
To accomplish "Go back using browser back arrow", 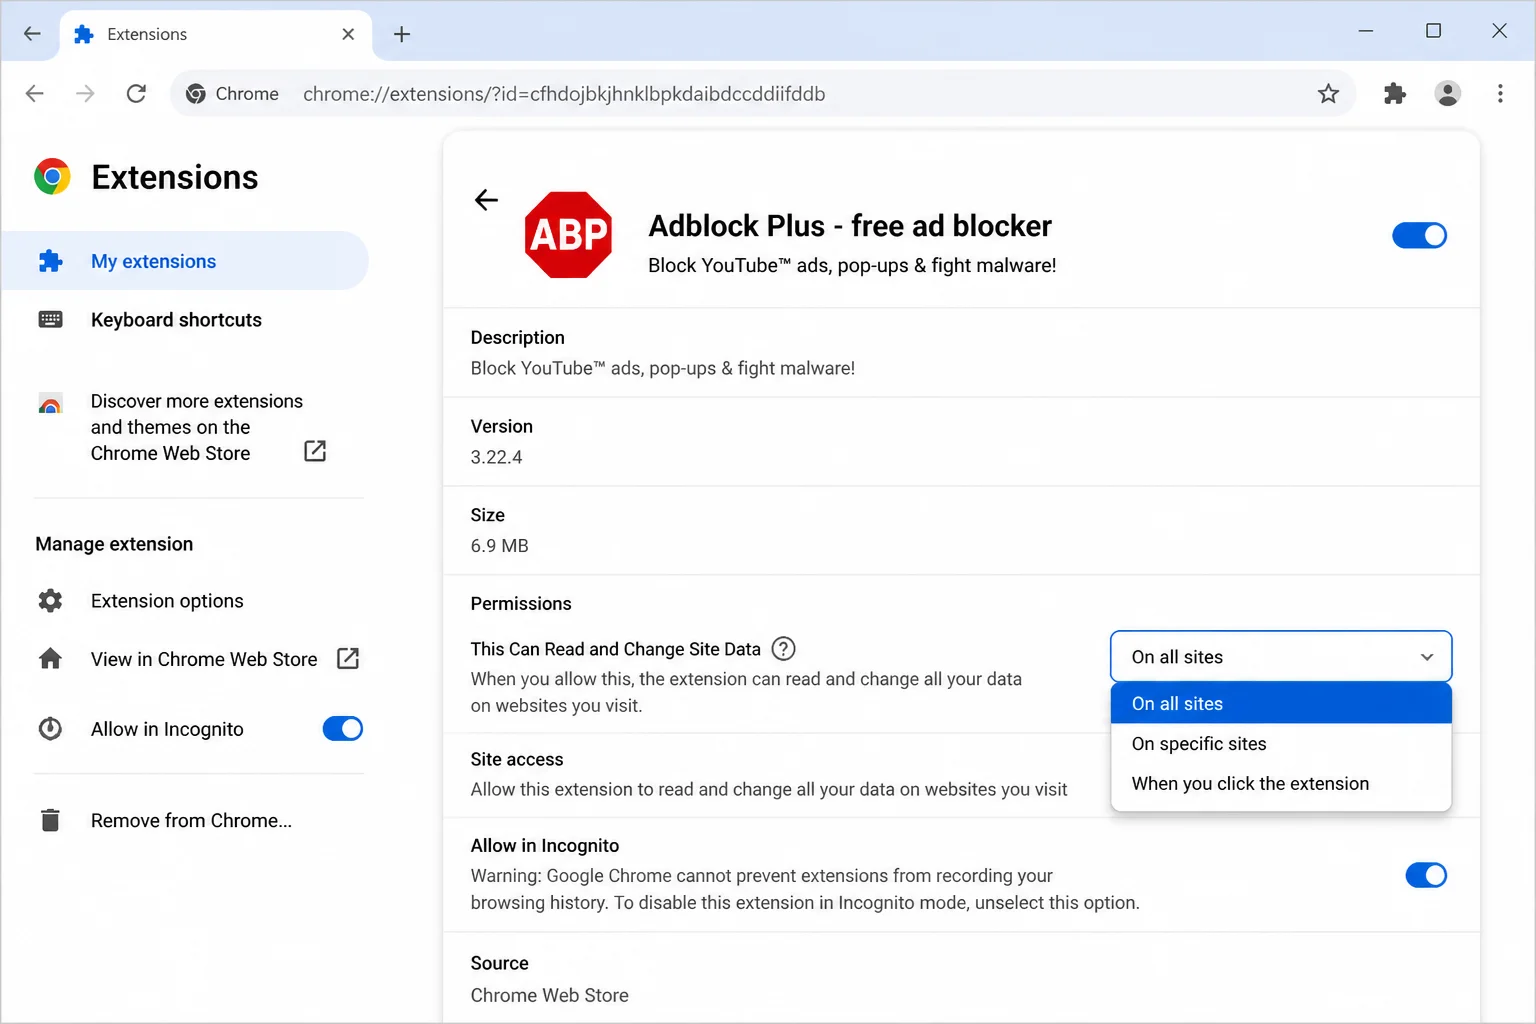I will point(35,93).
